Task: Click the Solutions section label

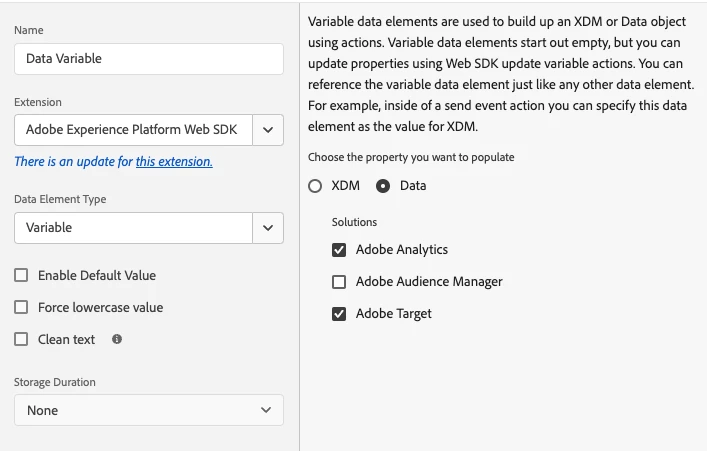Action: pyautogui.click(x=355, y=222)
